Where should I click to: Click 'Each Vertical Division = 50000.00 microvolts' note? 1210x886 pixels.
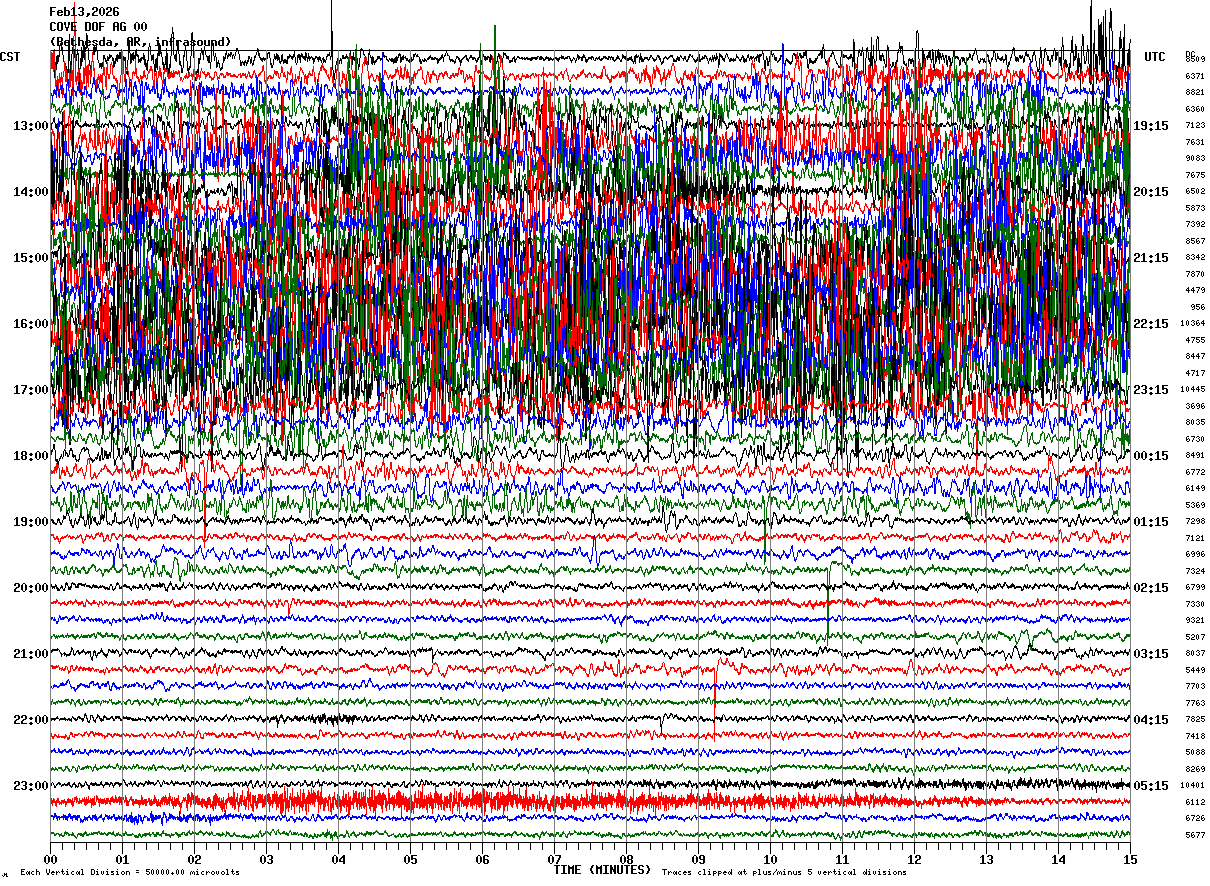pyautogui.click(x=130, y=872)
